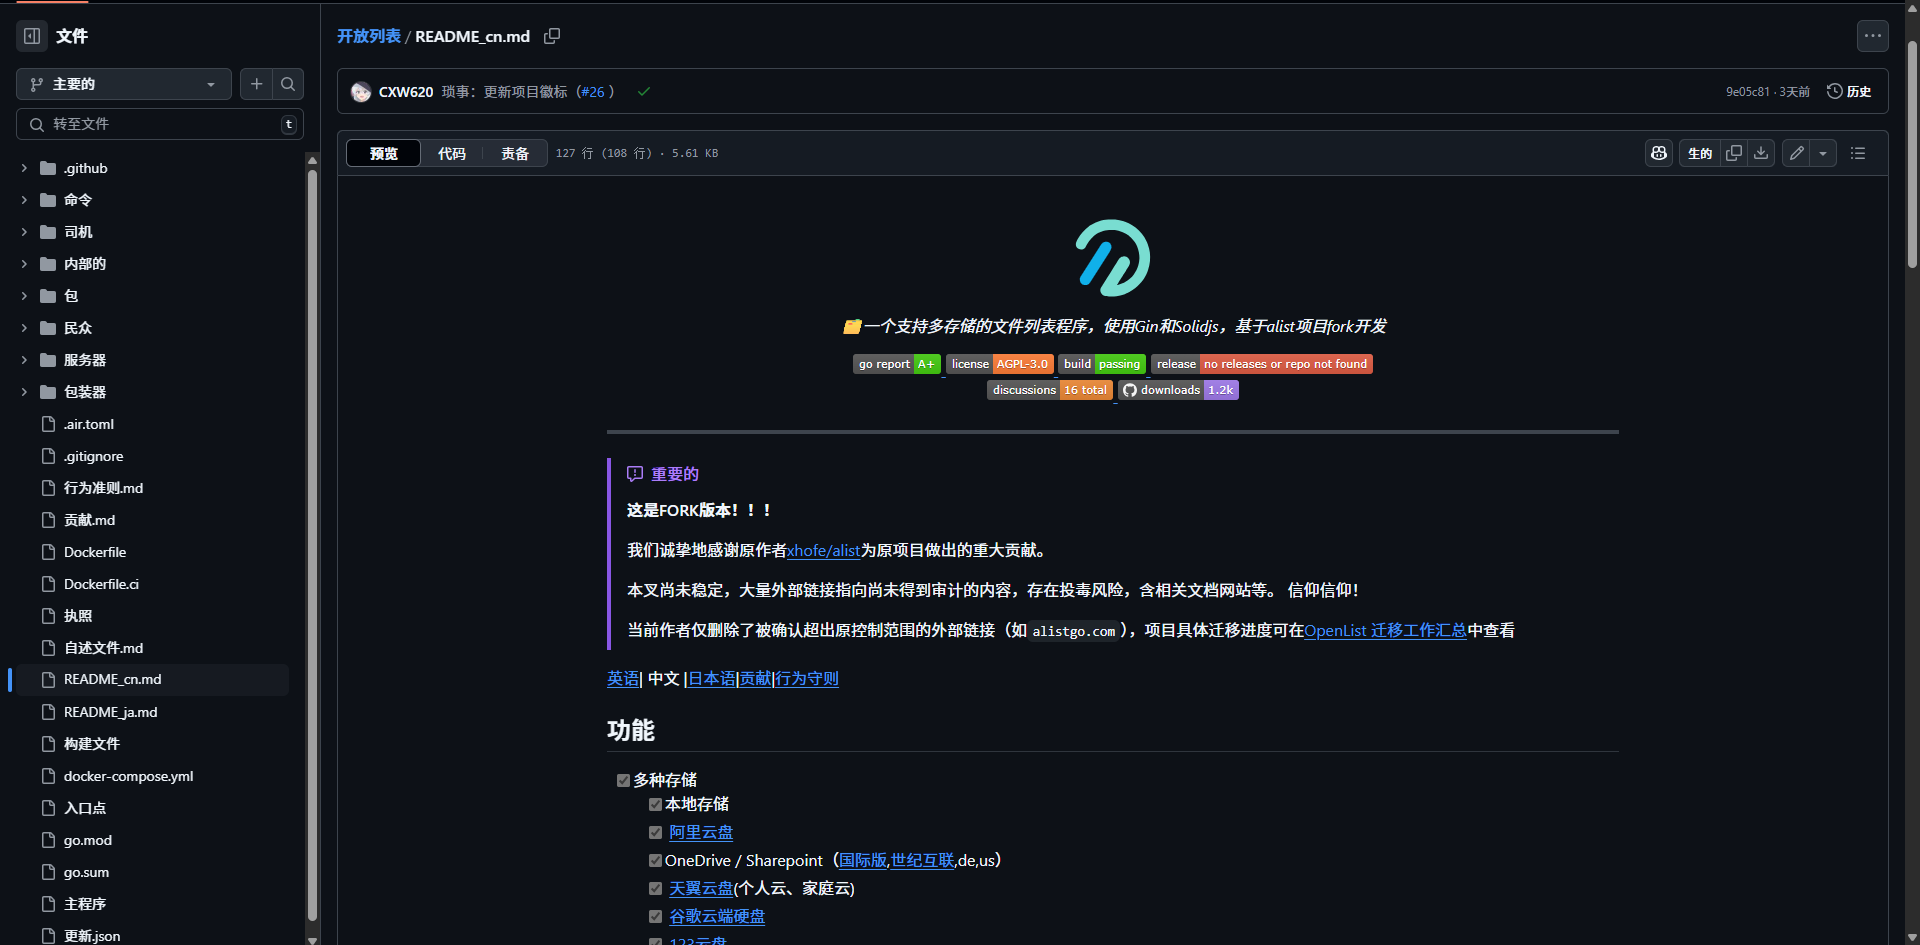Toggle the 阿里云盘 checkbox
The image size is (1920, 945).
pos(655,832)
